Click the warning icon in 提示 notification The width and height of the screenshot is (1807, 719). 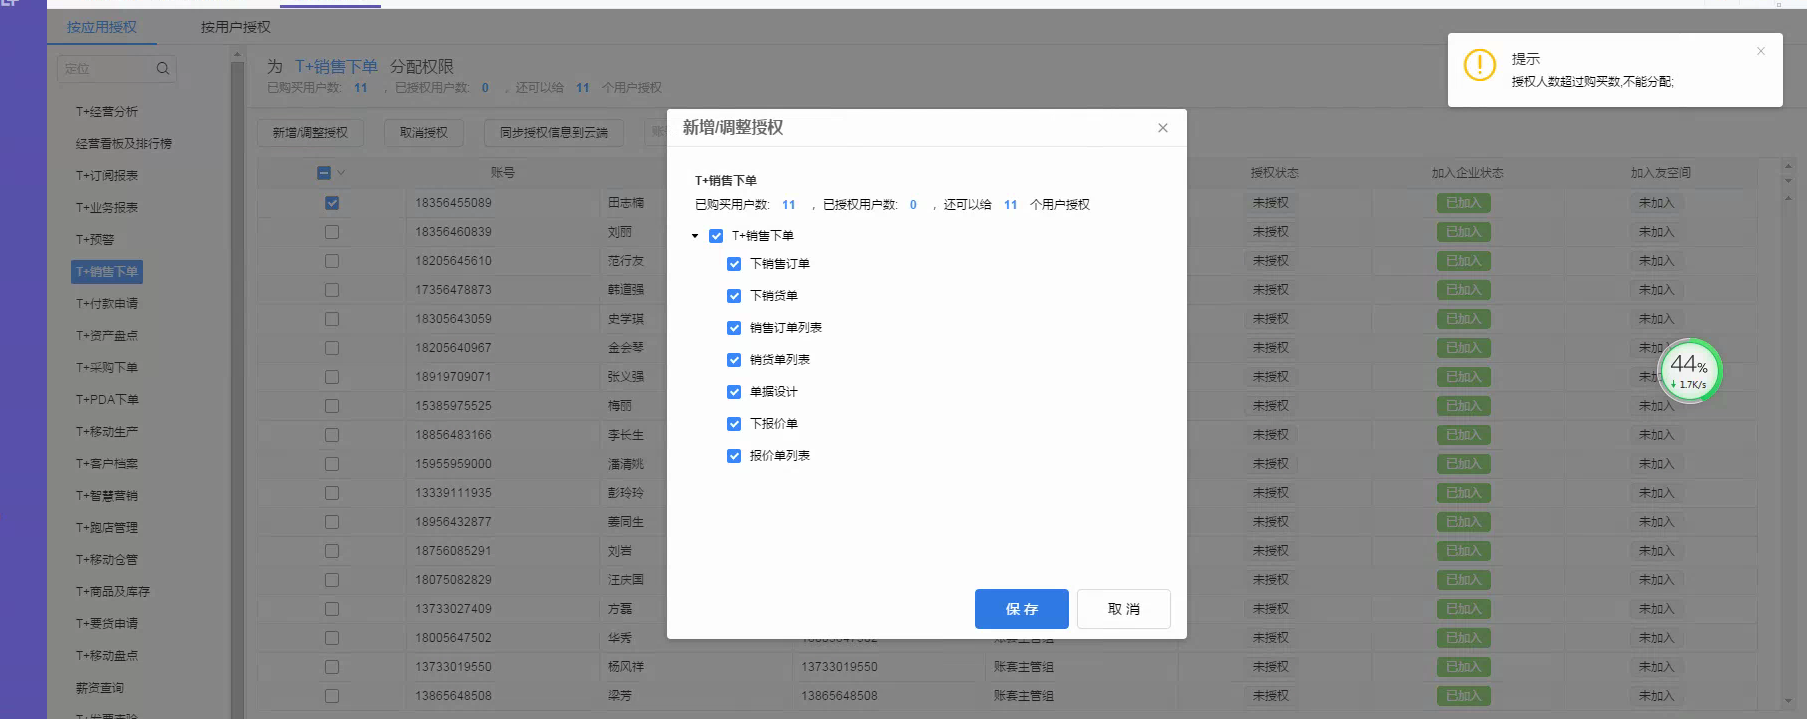coord(1479,66)
